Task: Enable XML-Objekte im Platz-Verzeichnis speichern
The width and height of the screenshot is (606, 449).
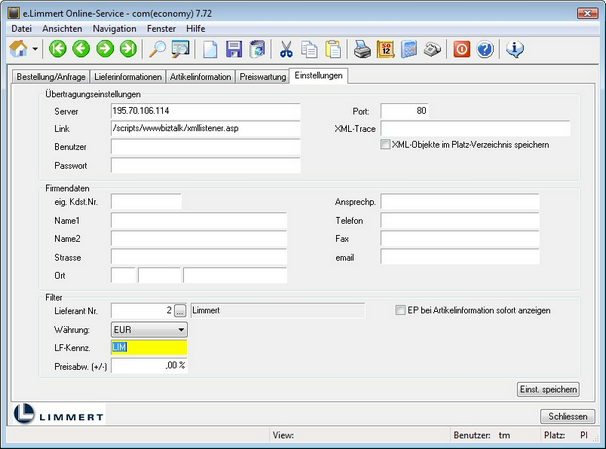Action: tap(386, 145)
